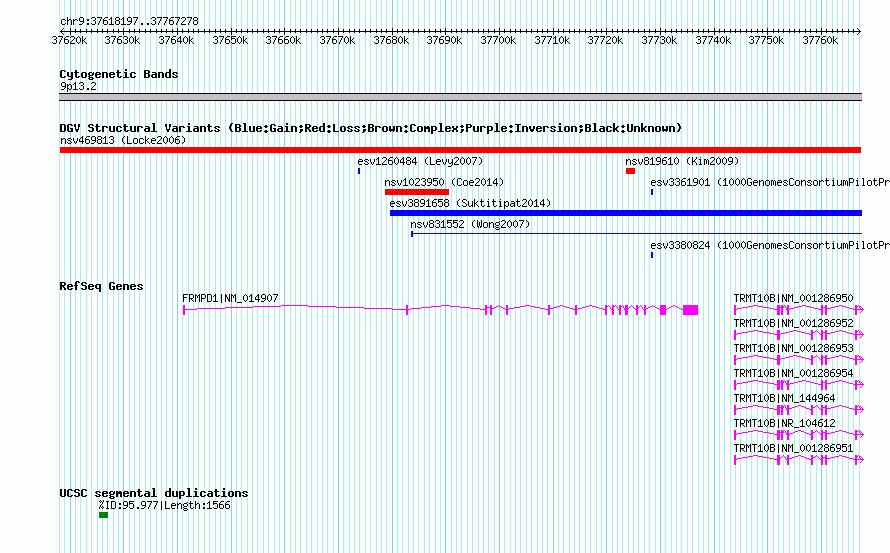Click the RefSeq Genes track title
Viewport: 890px width, 553px height.
click(x=101, y=286)
